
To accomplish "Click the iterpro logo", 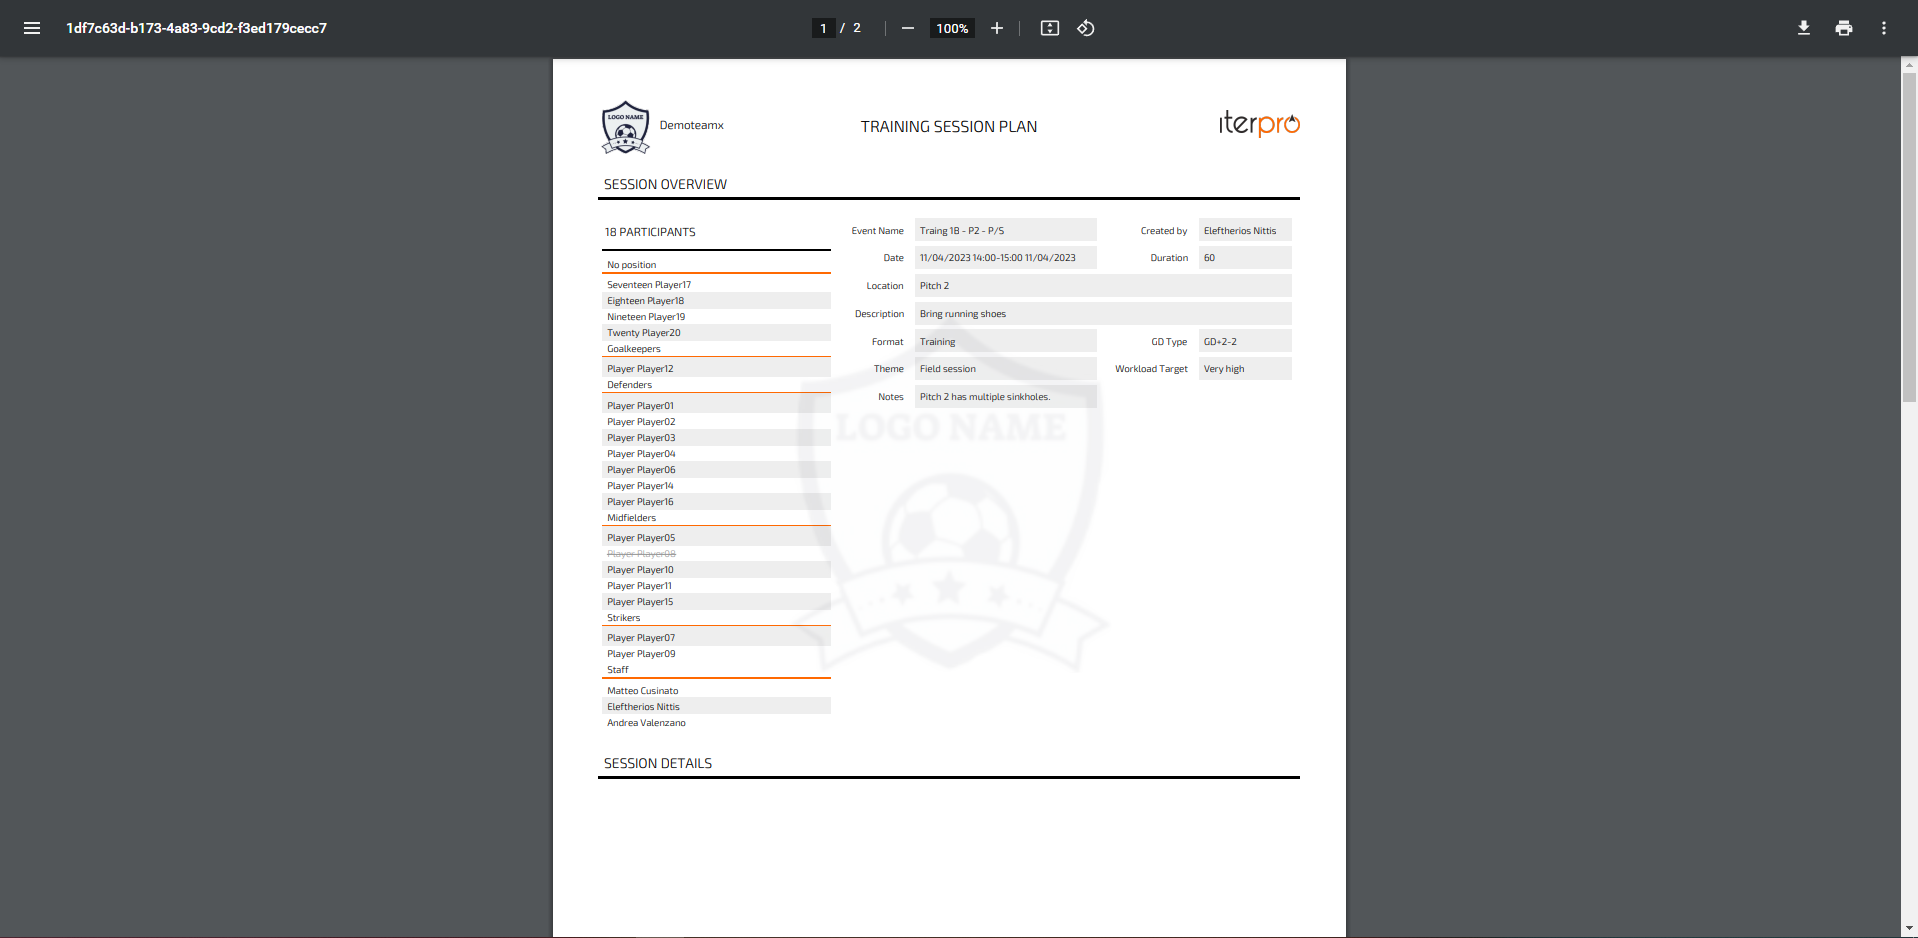I will pos(1258,123).
